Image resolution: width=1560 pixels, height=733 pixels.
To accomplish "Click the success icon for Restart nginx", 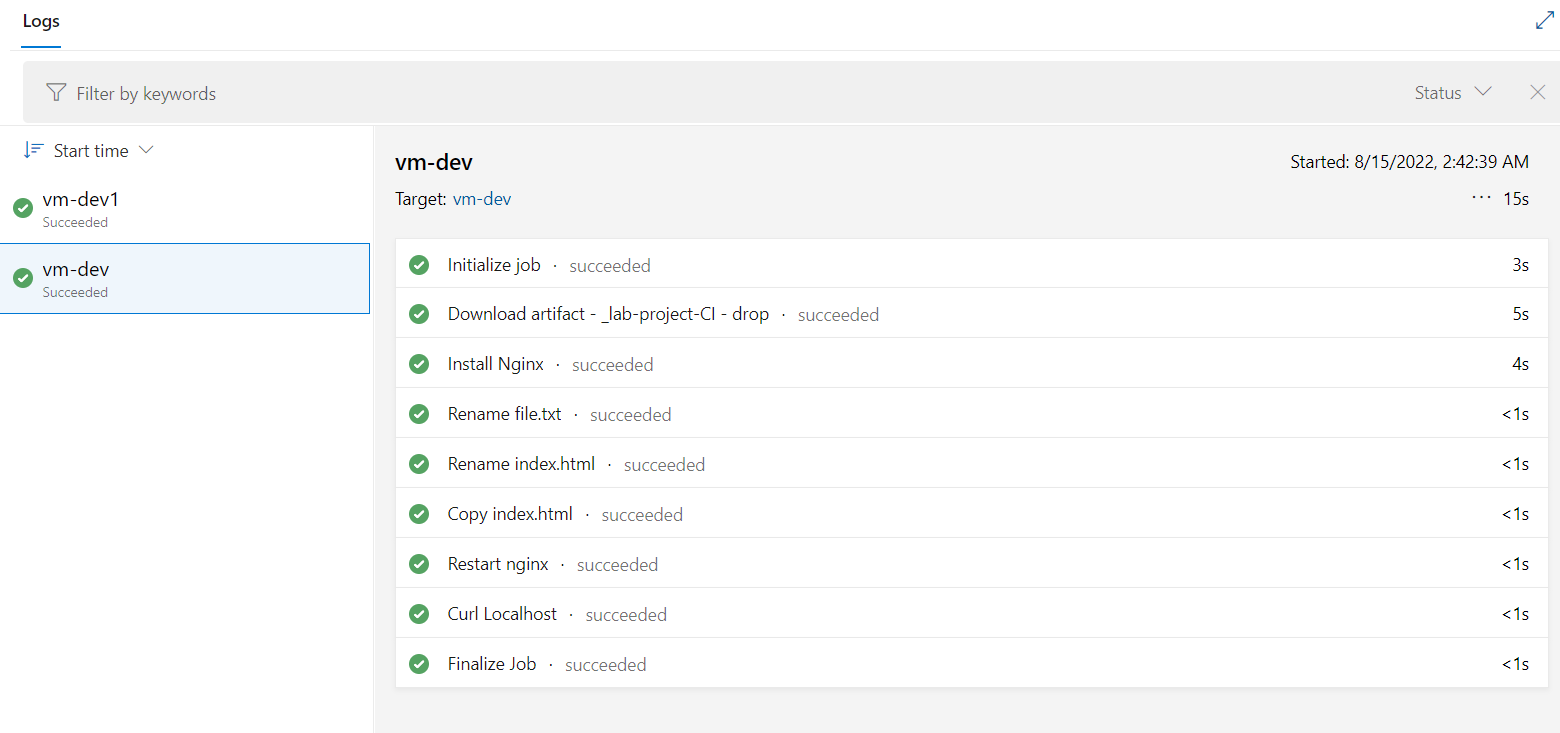I will click(x=419, y=564).
